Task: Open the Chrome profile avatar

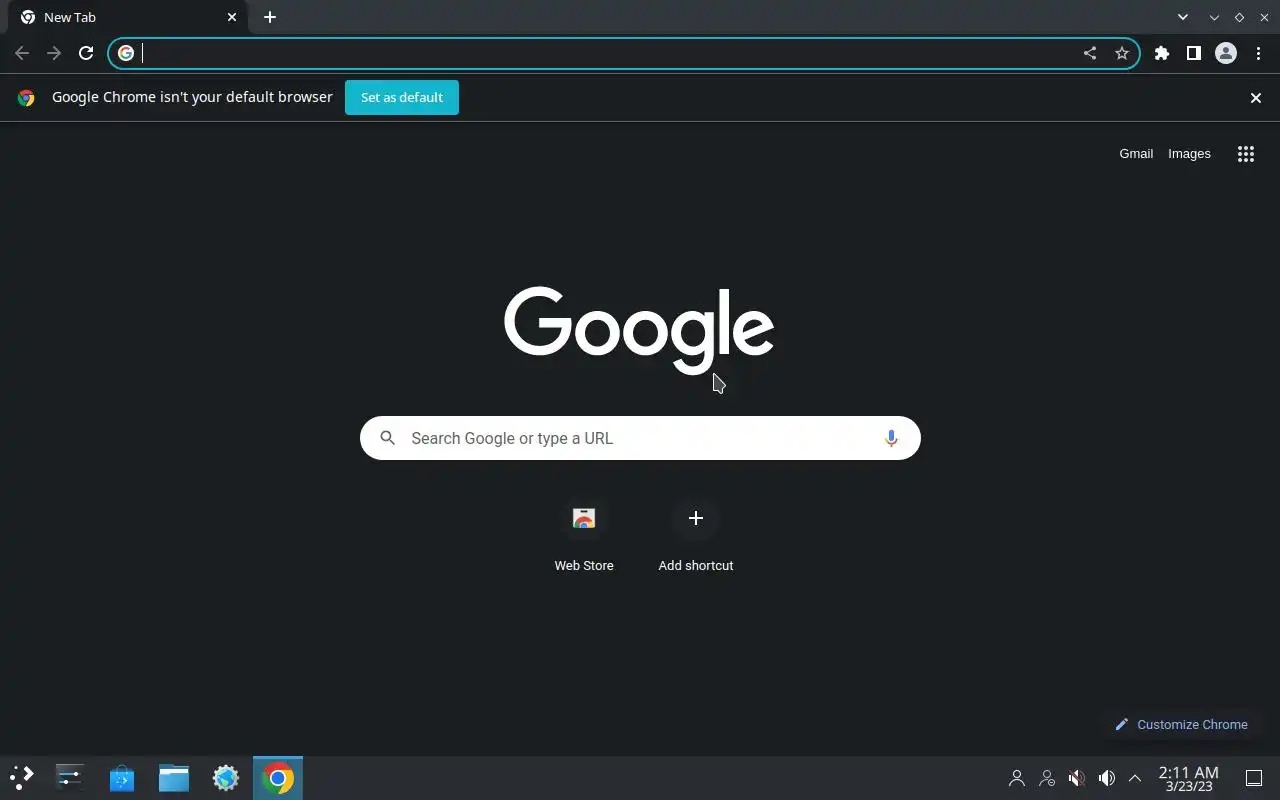Action: pos(1226,53)
